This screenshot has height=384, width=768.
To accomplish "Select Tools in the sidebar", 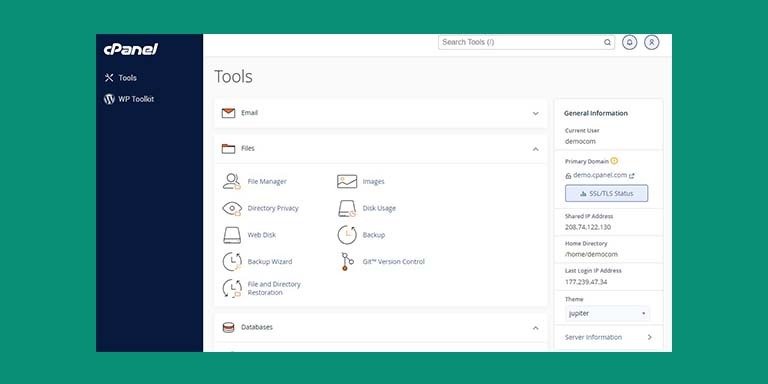I will [120, 78].
